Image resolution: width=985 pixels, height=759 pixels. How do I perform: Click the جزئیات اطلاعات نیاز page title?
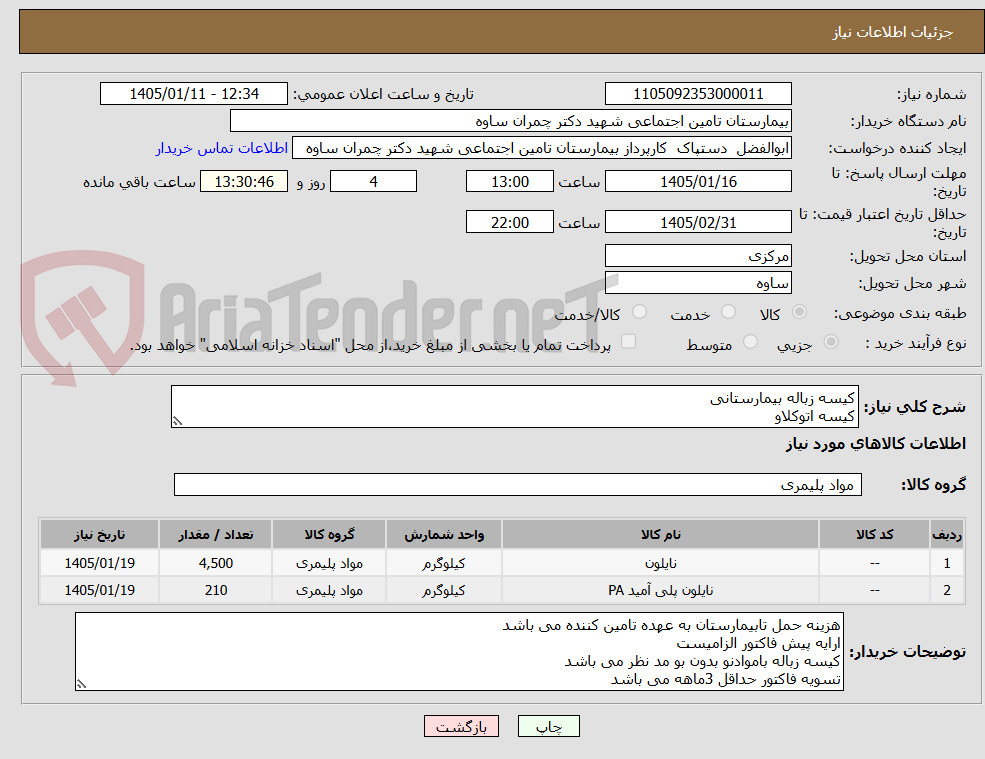coord(893,32)
